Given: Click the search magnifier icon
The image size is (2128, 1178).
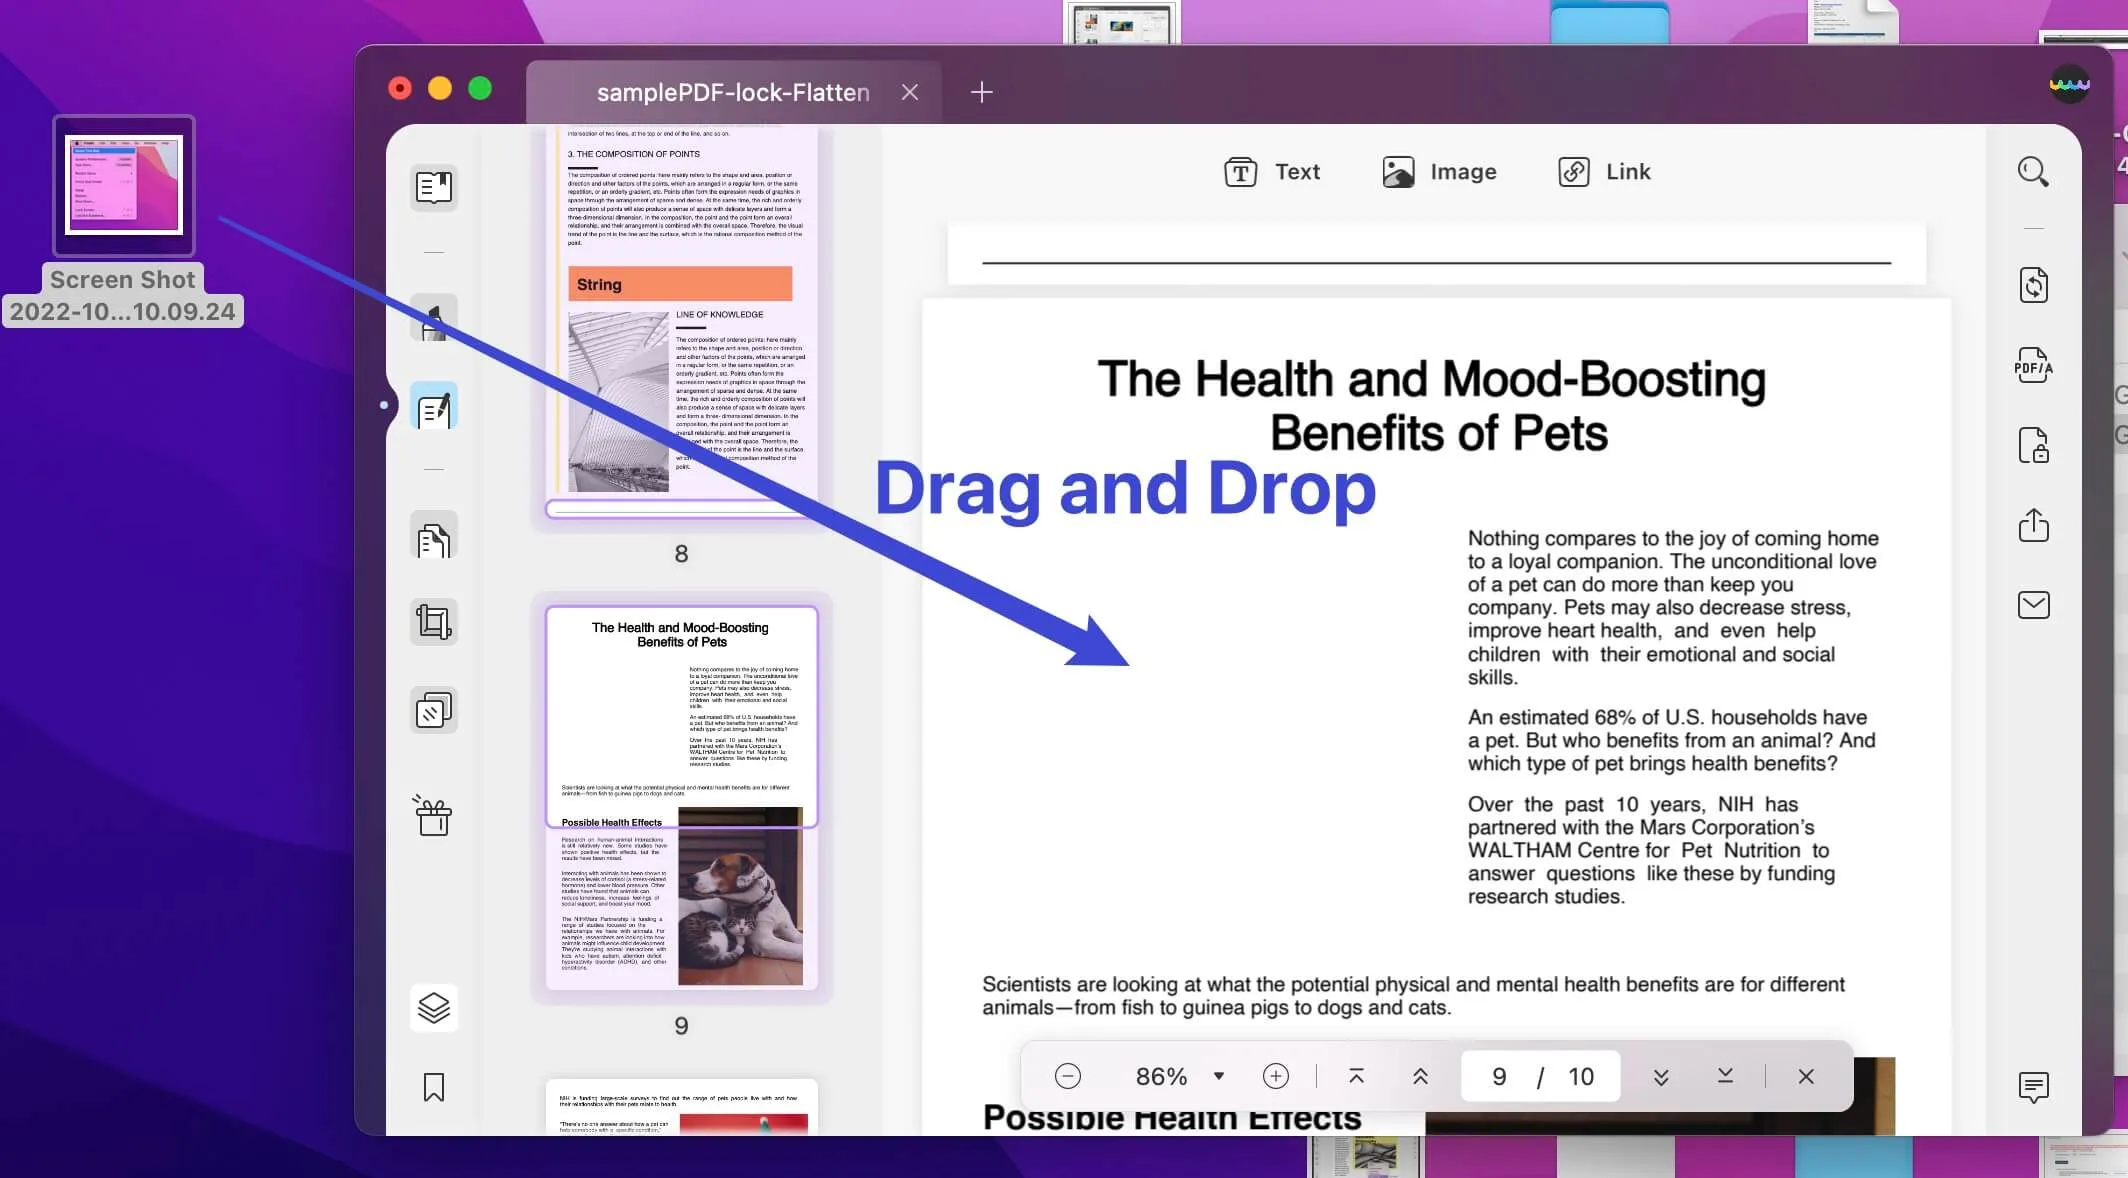Looking at the screenshot, I should point(2032,170).
